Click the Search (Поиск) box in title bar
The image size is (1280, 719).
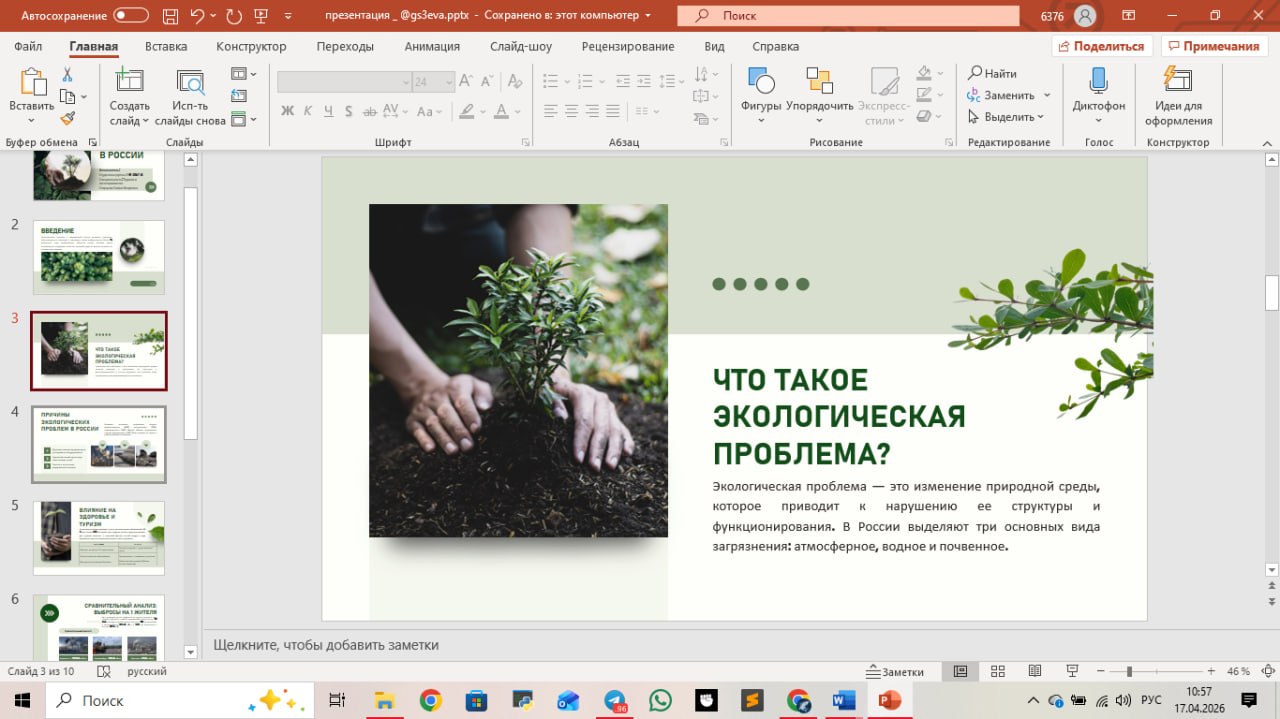click(848, 16)
